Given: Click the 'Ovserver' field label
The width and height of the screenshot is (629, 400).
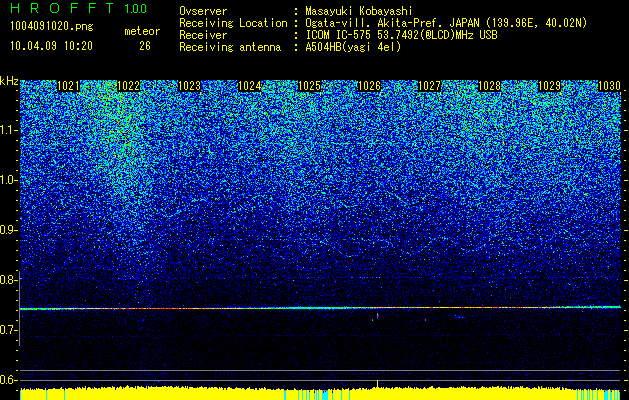Looking at the screenshot, I should pos(203,11).
